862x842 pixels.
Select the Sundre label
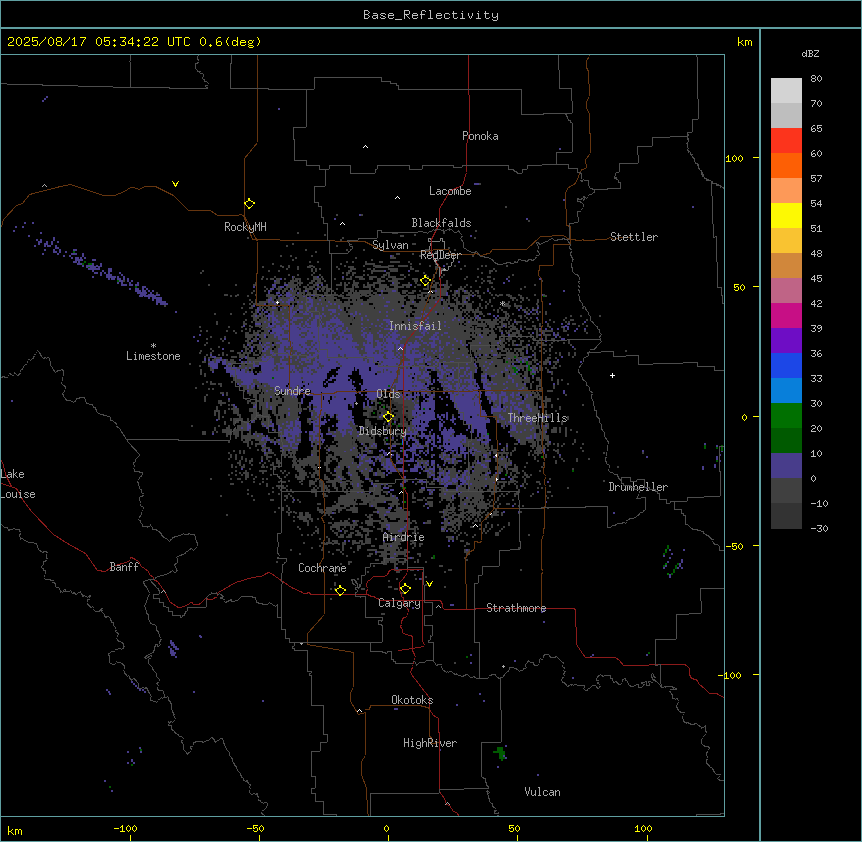[x=292, y=391]
